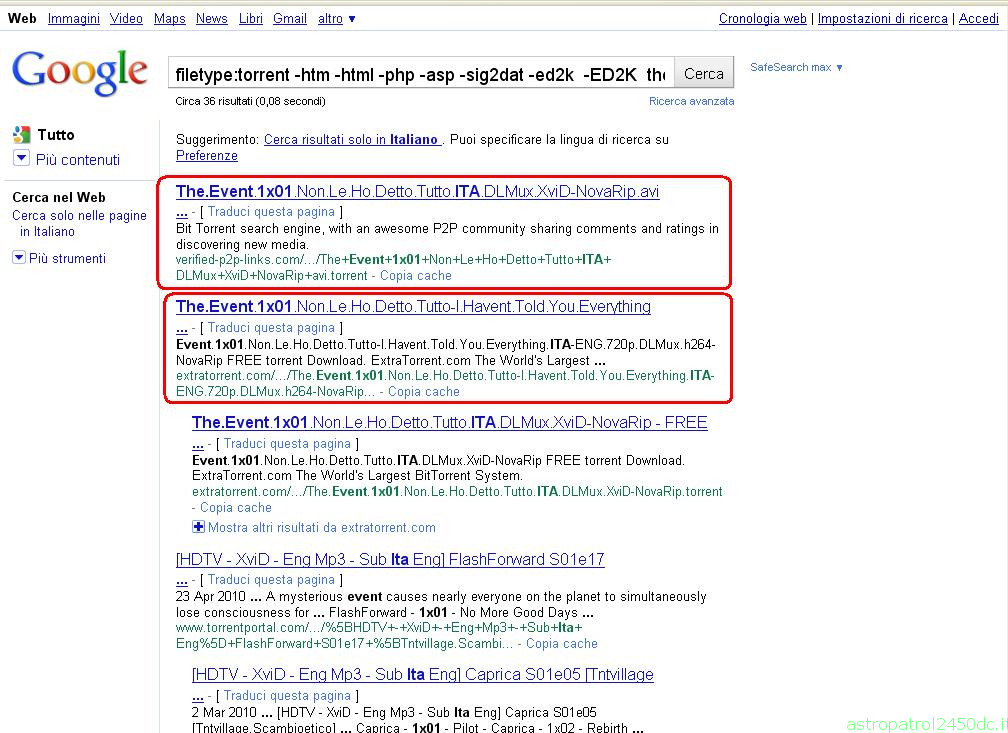1008x733 pixels.
Task: Open result titled XviD-NovaRip.avi
Action: pos(417,192)
